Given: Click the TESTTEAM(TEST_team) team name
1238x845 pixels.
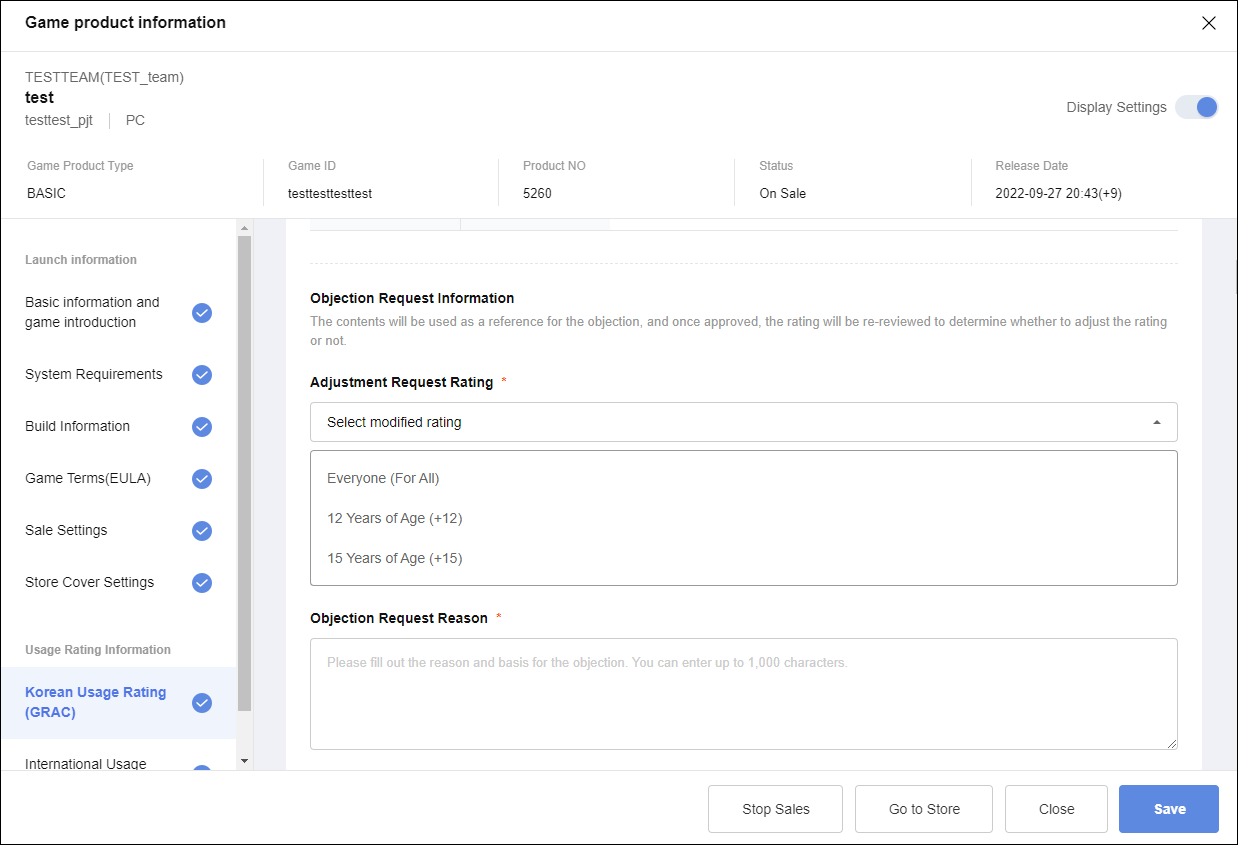Looking at the screenshot, I should pos(104,77).
